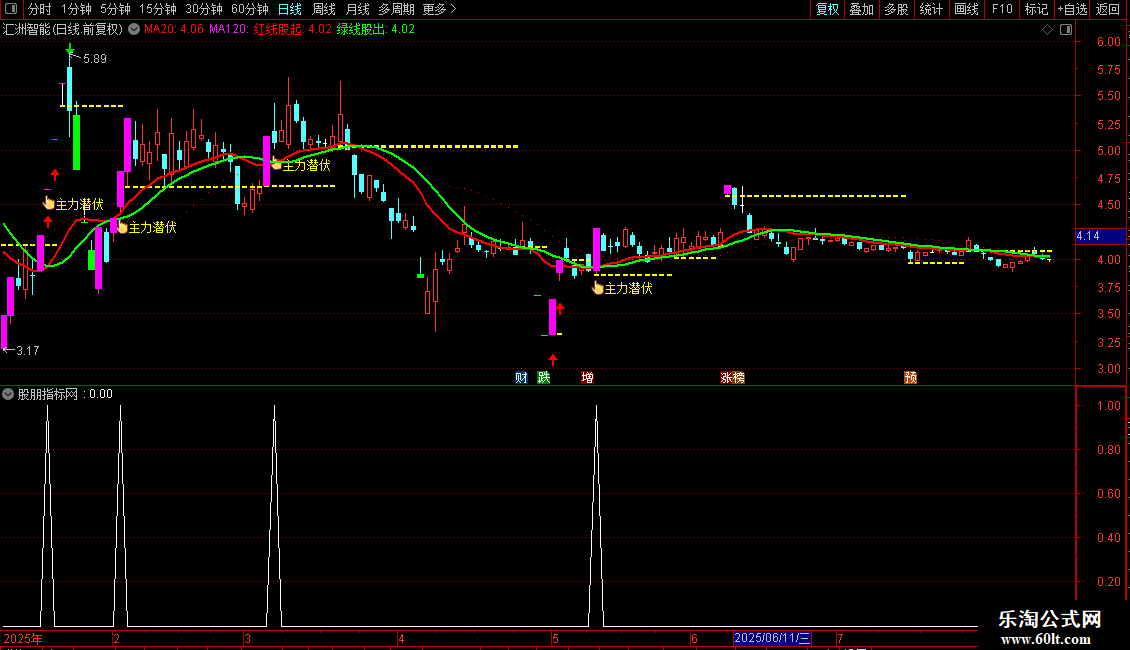1130x650 pixels.
Task: Toggle the side panel icon near price axis
Action: 1066,29
